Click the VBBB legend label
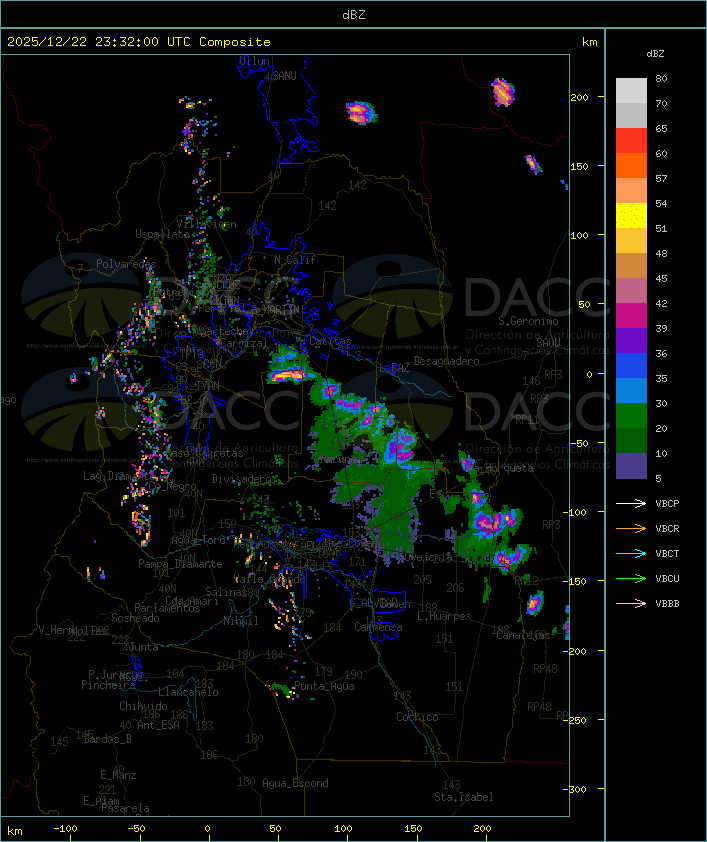This screenshot has height=842, width=707. [667, 604]
